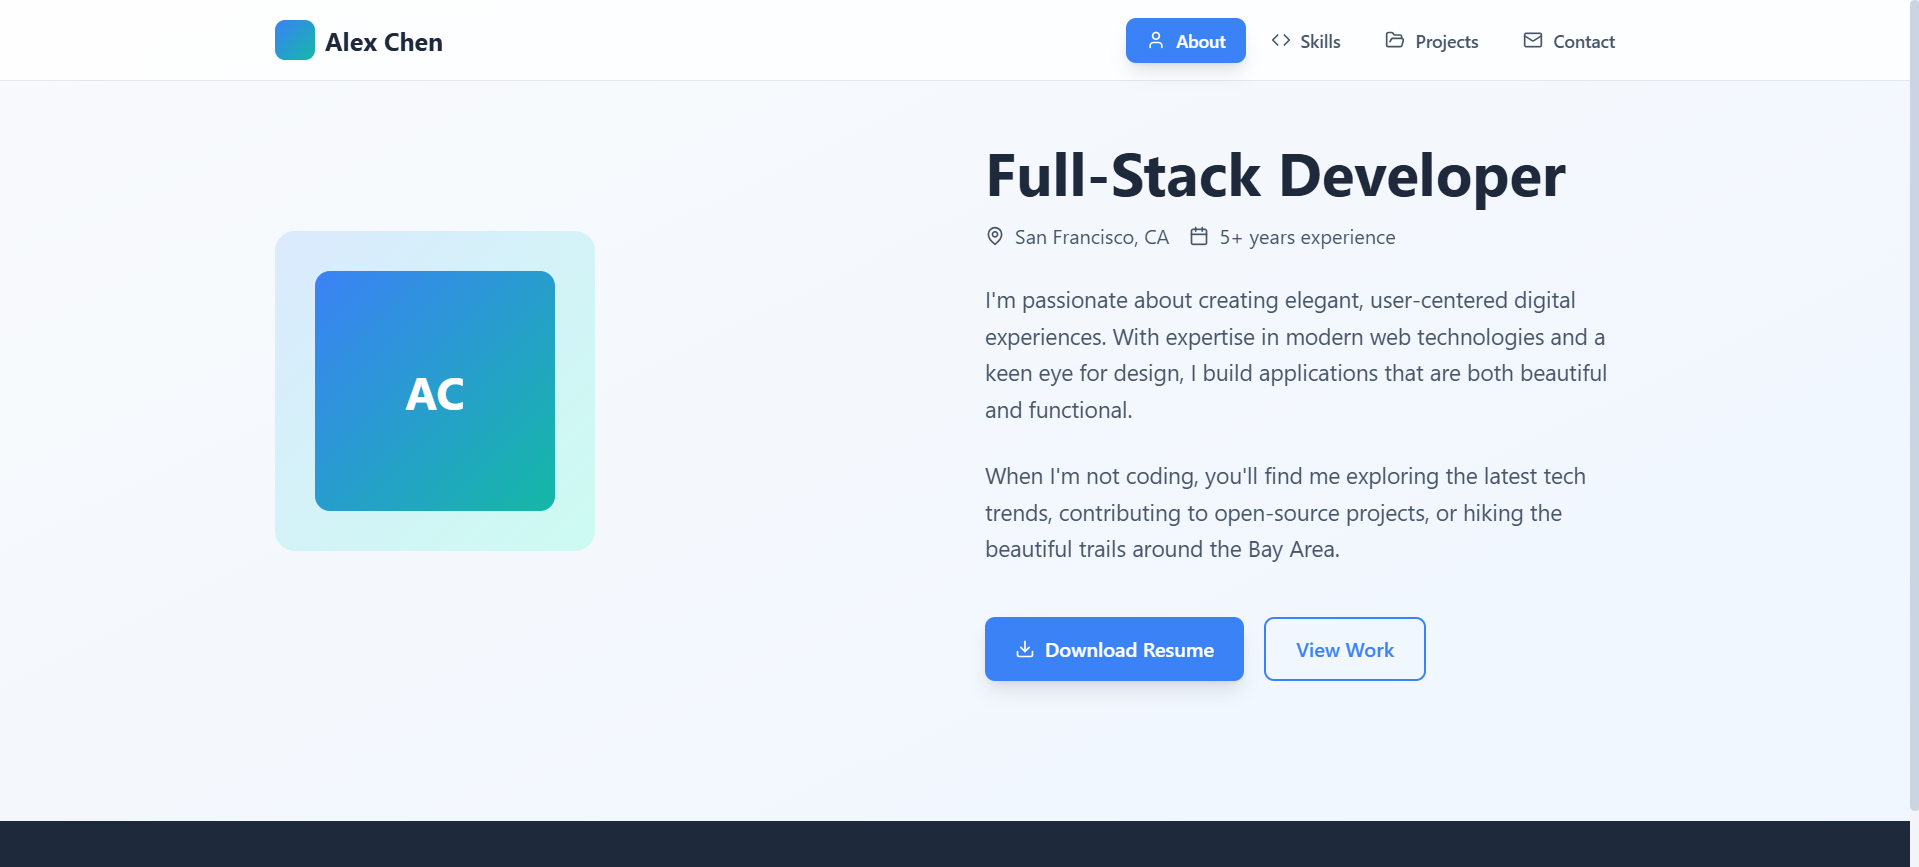Go to the Projects nav label
The width and height of the screenshot is (1919, 867).
pyautogui.click(x=1446, y=42)
